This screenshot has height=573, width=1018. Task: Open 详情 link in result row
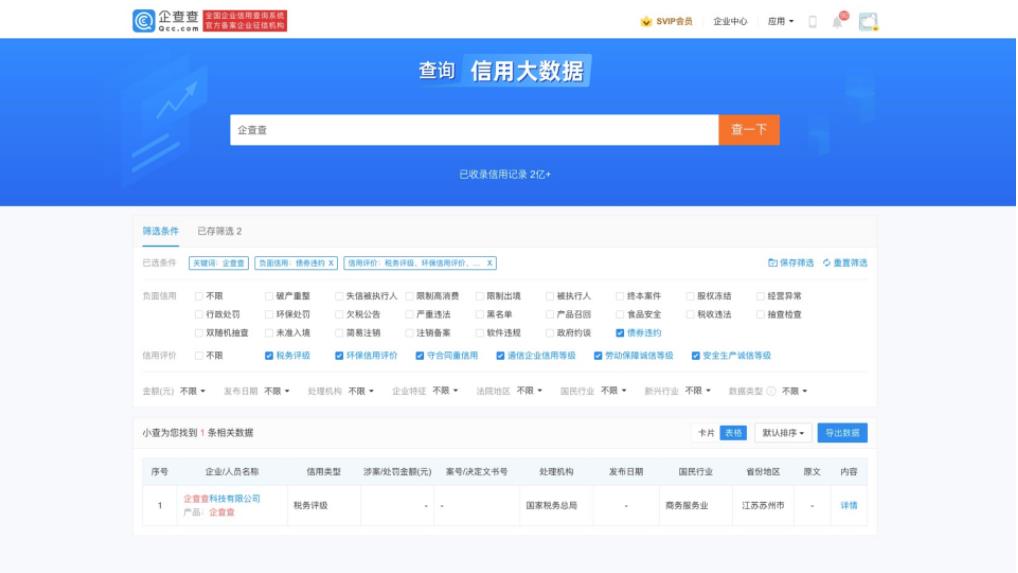849,506
